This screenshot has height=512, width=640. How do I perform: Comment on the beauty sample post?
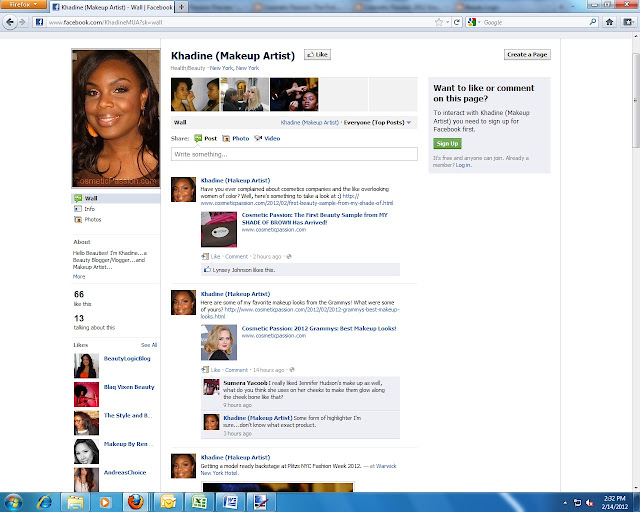pyautogui.click(x=236, y=256)
